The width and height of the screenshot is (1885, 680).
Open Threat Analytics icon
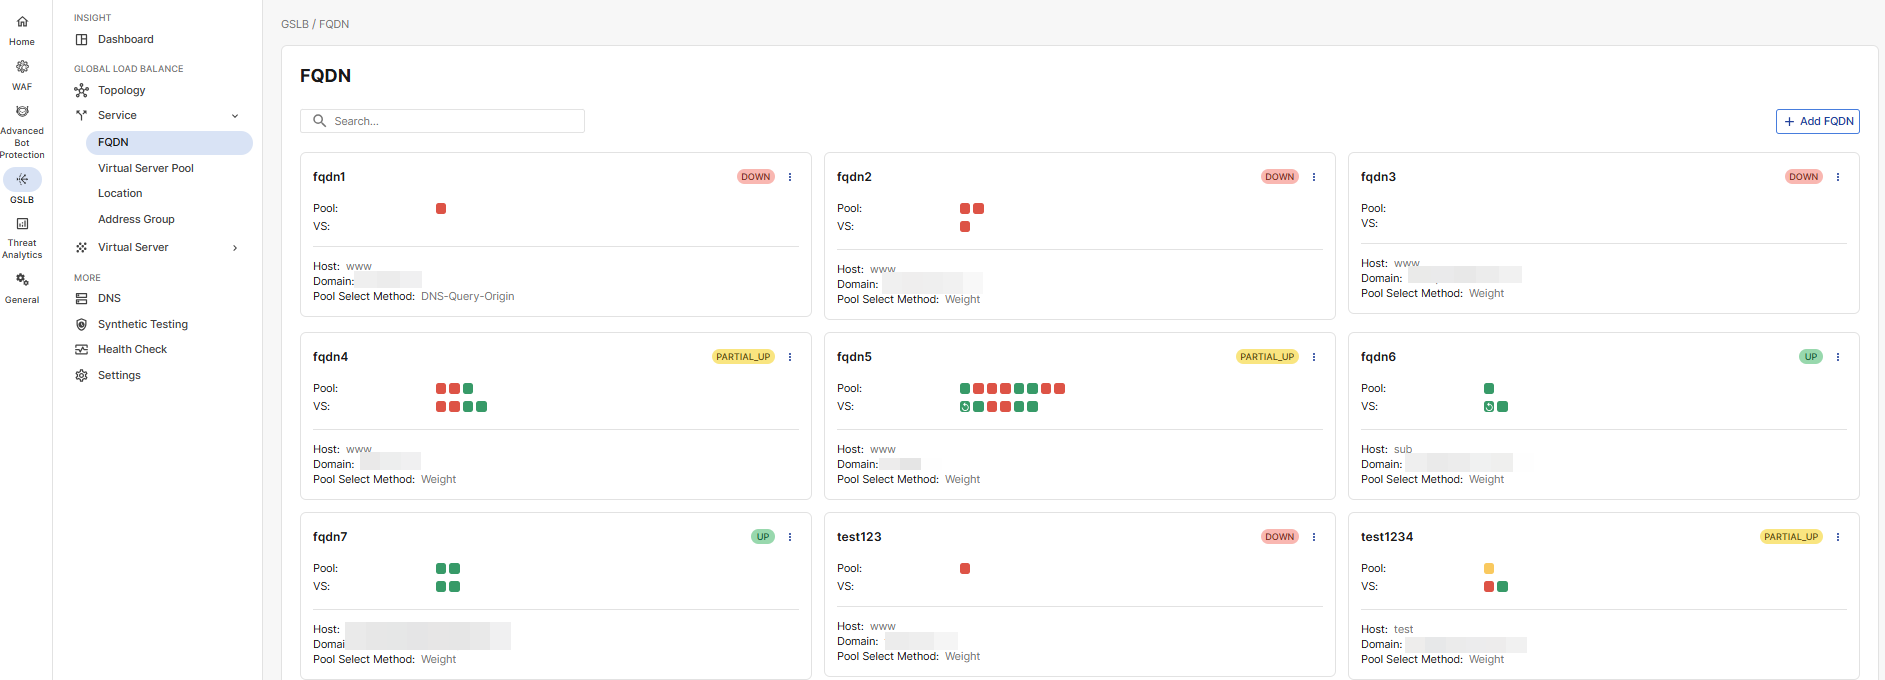pos(22,224)
